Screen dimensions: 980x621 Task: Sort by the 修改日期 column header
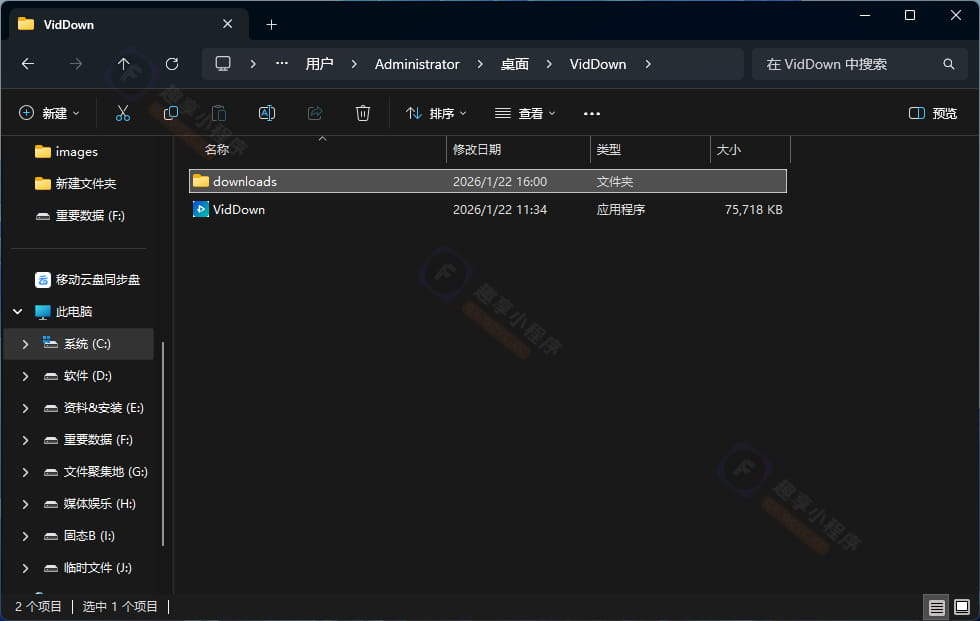[x=477, y=150]
